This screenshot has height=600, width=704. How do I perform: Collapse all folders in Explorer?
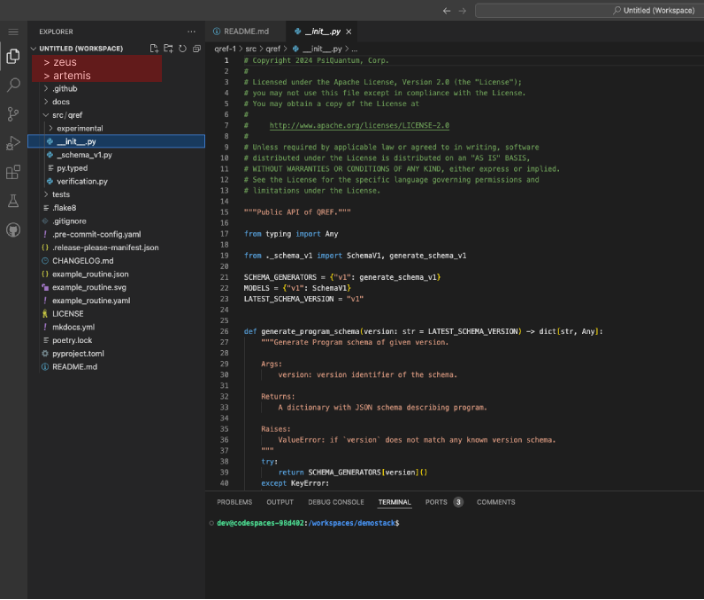pos(197,49)
